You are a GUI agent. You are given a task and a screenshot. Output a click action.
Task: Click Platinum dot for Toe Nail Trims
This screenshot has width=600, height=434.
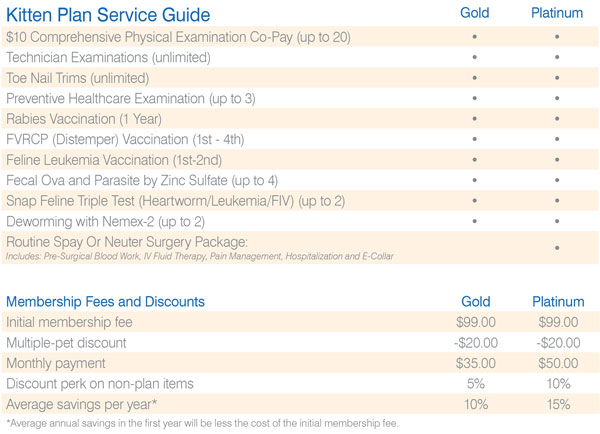(557, 78)
